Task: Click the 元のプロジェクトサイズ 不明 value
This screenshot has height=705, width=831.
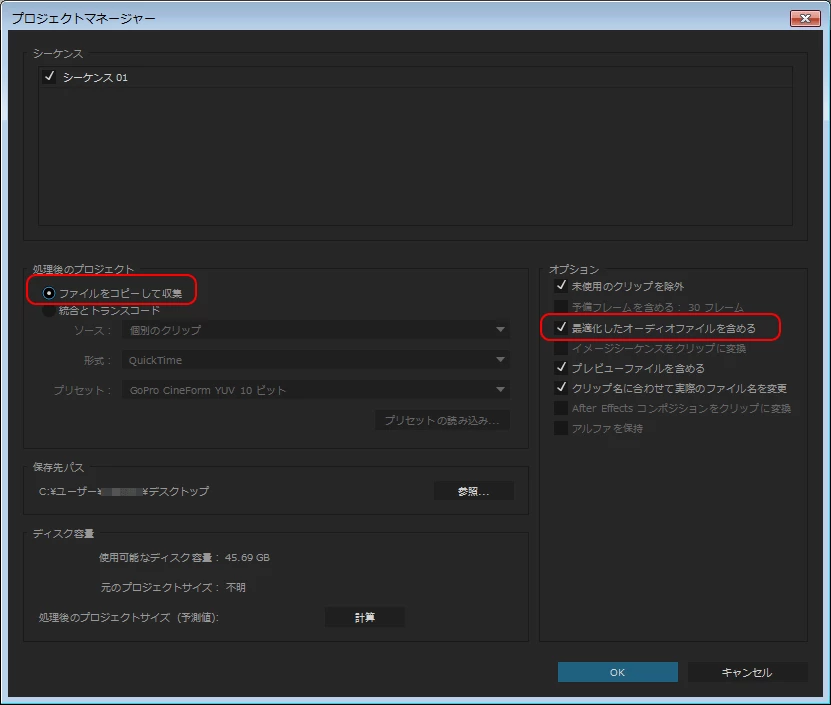Action: 236,587
